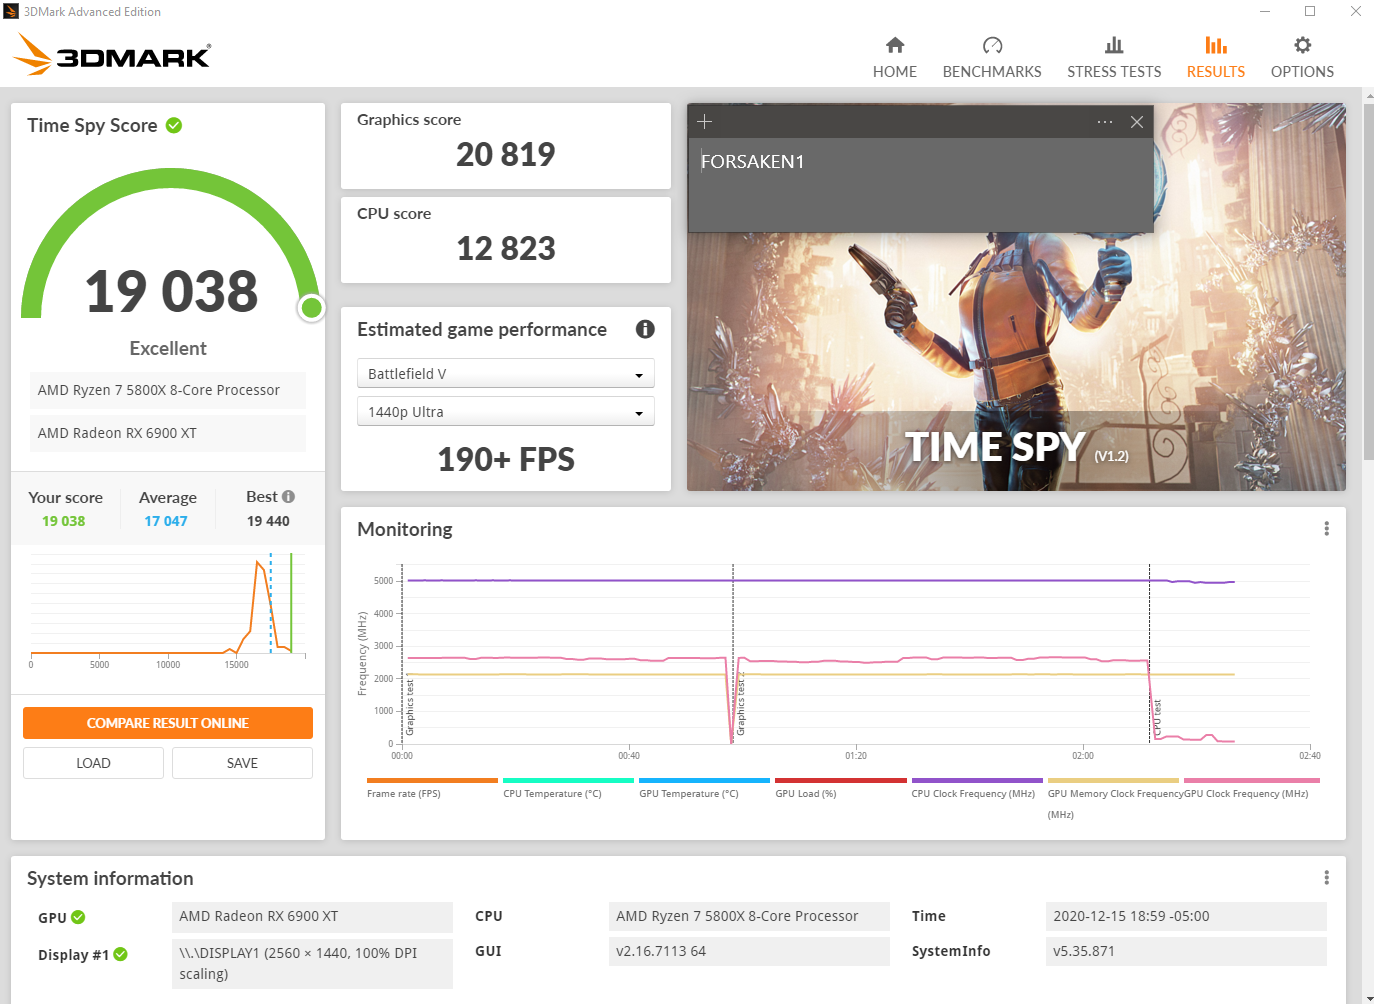The image size is (1374, 1004).
Task: Expand the Battlefield V game dropdown
Action: 505,374
